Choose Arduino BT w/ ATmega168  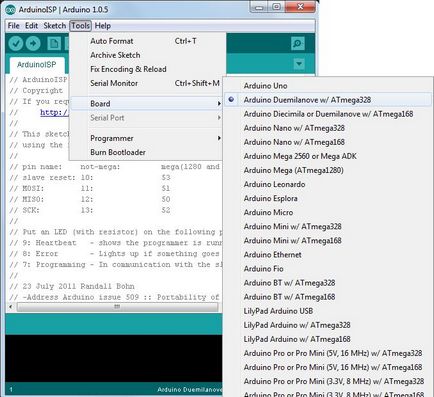click(x=328, y=297)
